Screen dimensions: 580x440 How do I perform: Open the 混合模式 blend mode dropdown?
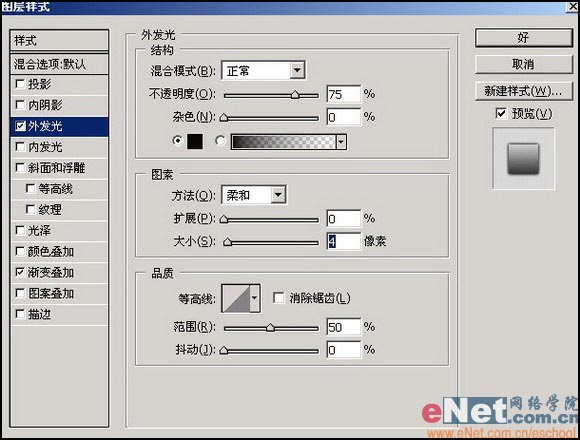[x=263, y=70]
